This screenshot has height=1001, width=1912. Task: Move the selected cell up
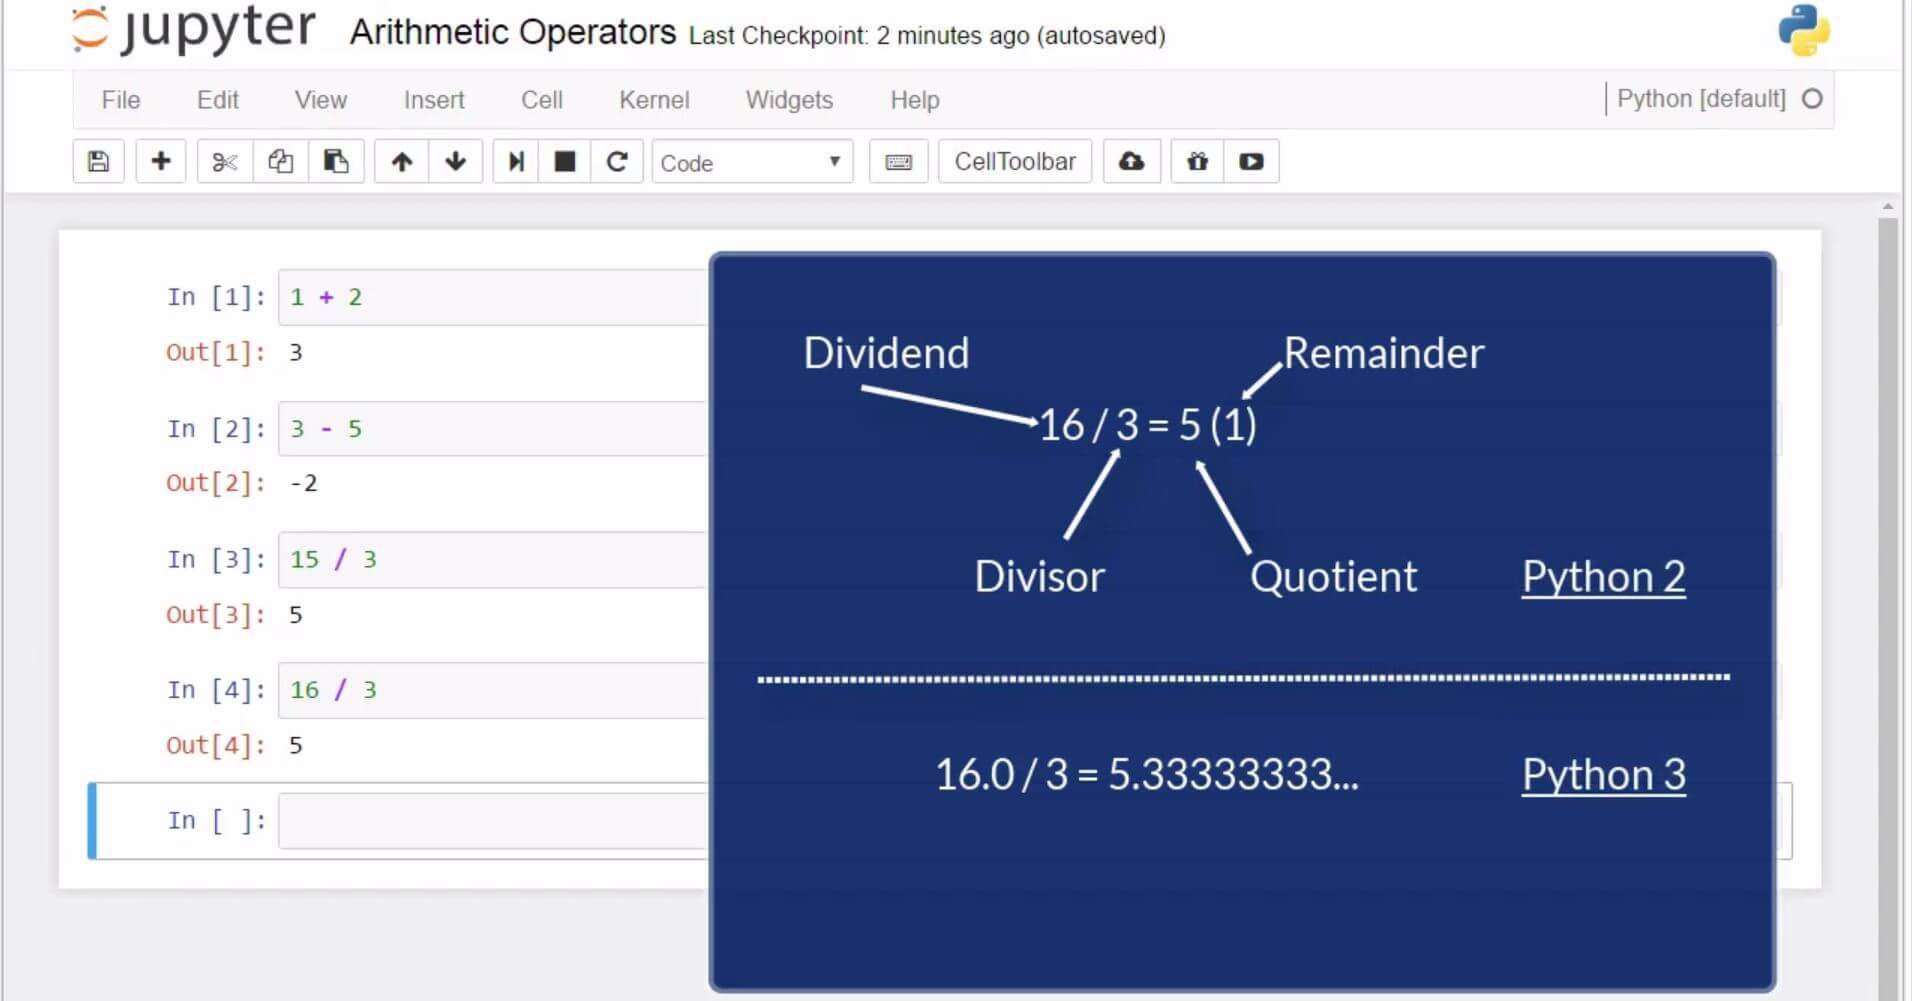point(401,161)
